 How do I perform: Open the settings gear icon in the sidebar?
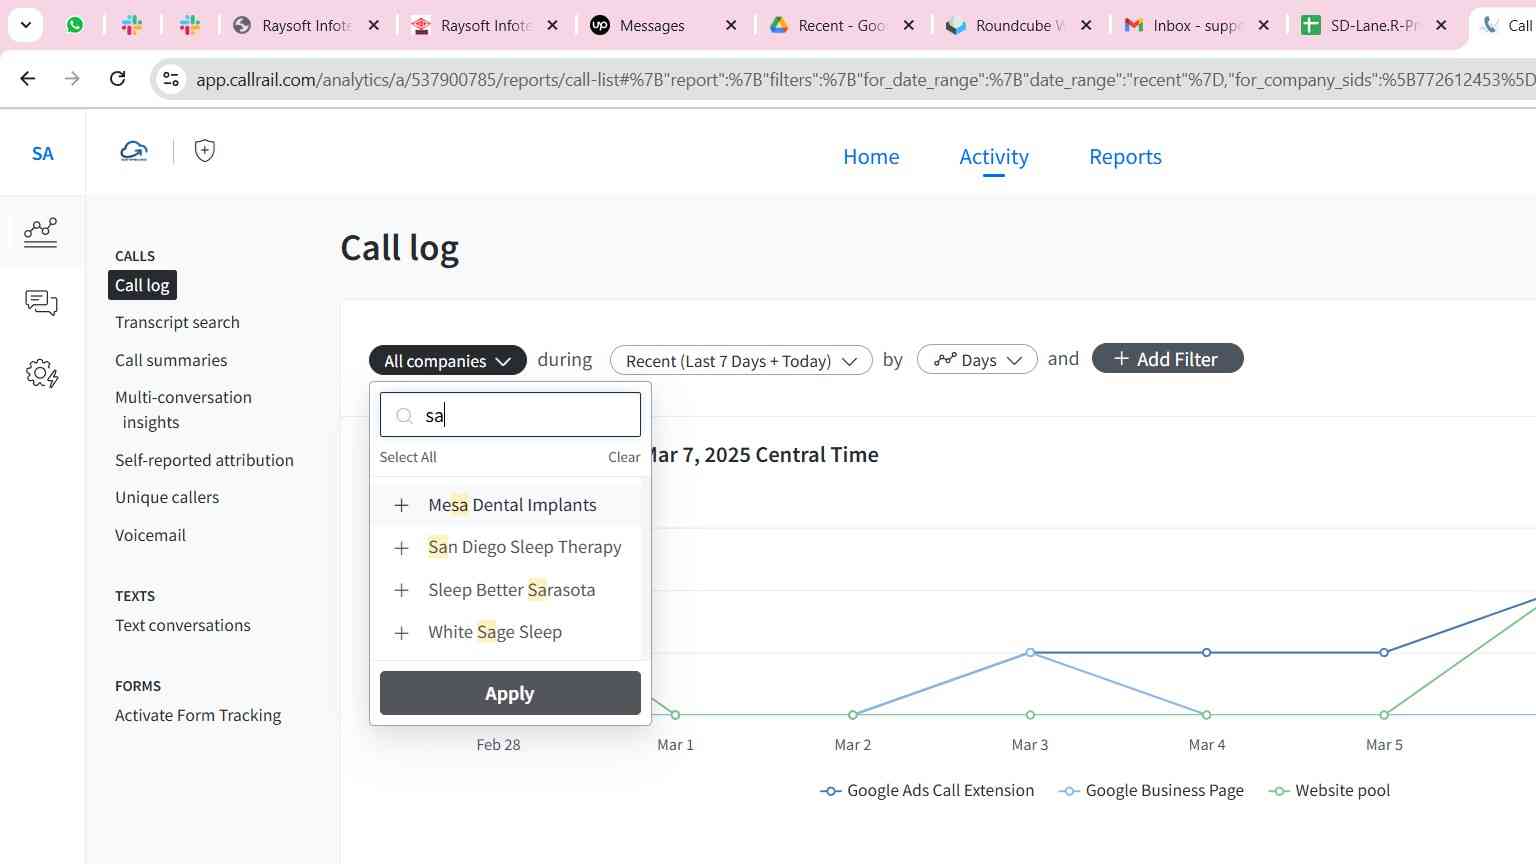(x=42, y=374)
